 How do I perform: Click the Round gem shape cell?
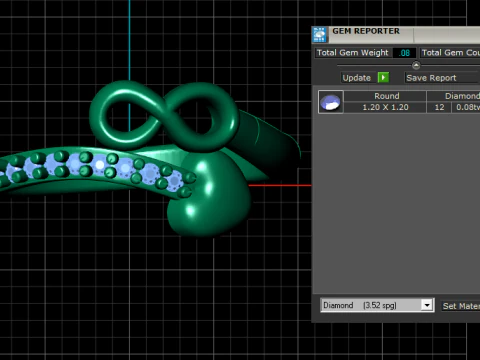(x=385, y=96)
